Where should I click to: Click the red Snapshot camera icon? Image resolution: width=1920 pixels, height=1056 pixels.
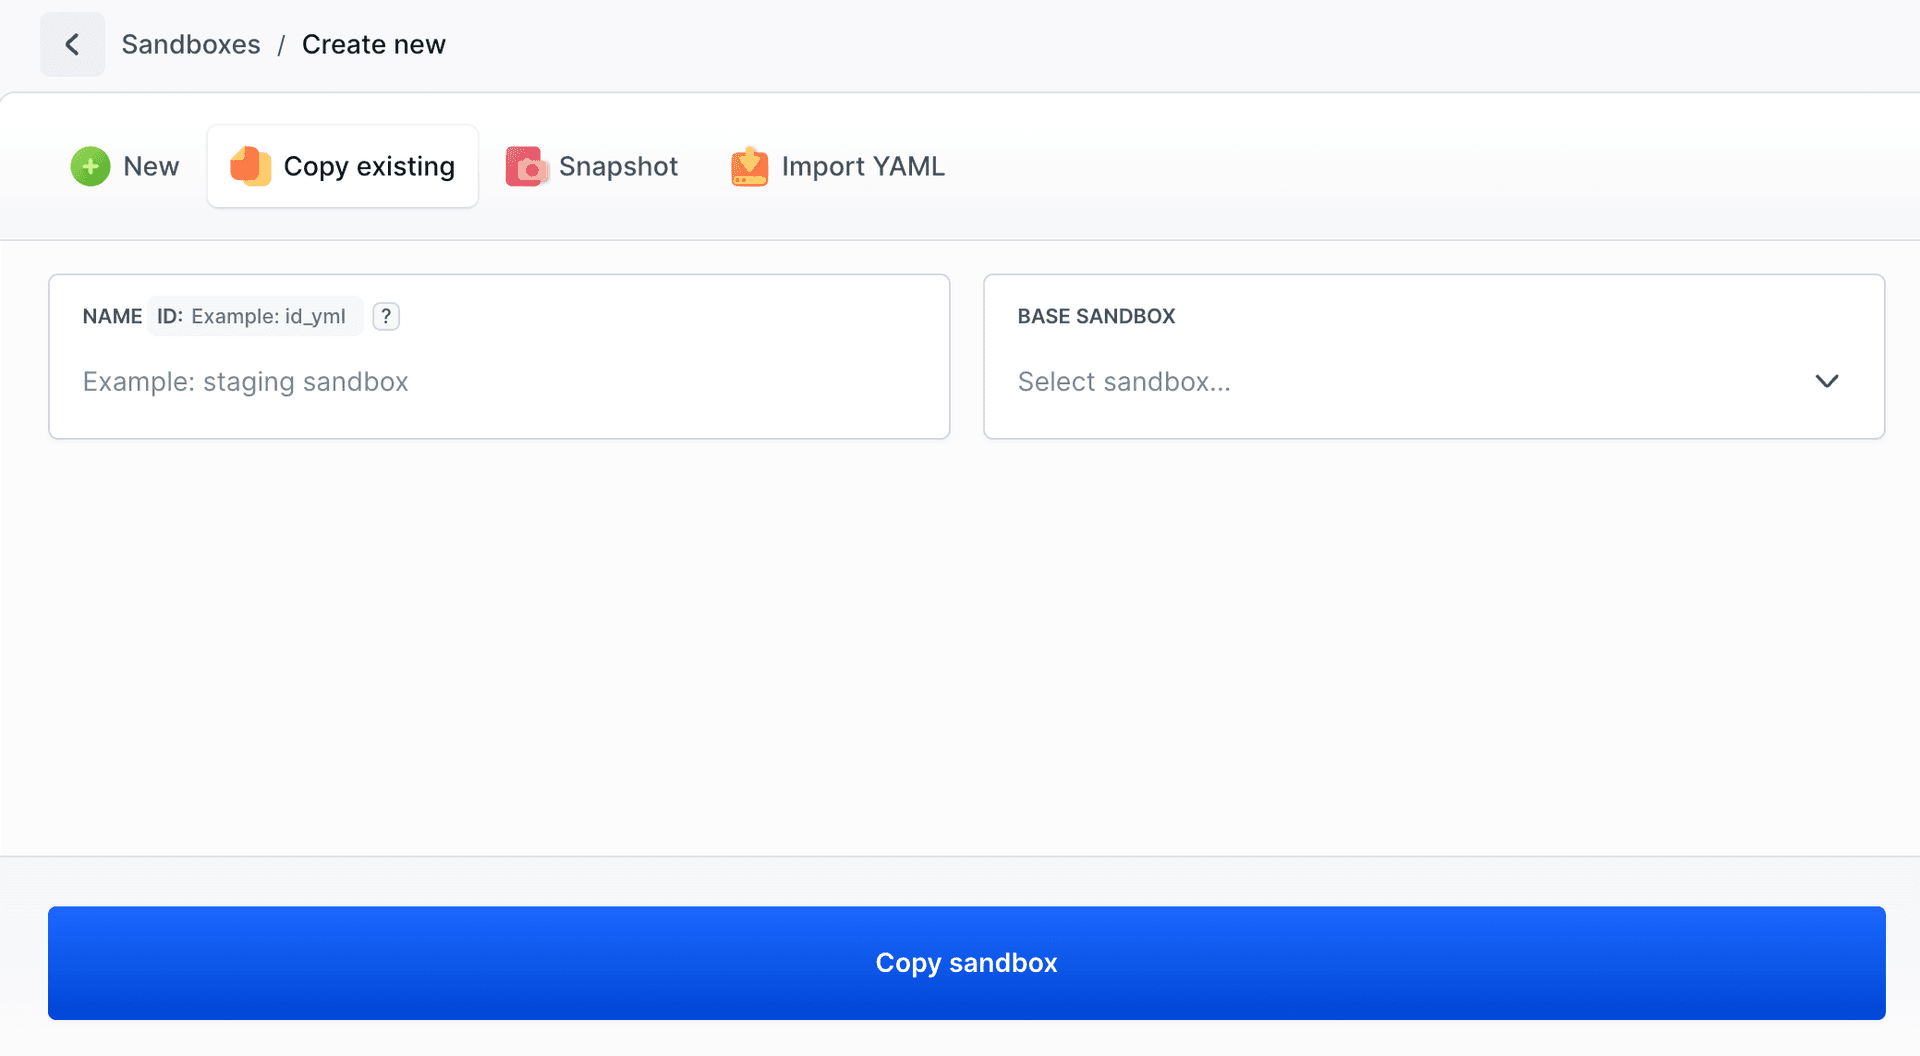[526, 166]
